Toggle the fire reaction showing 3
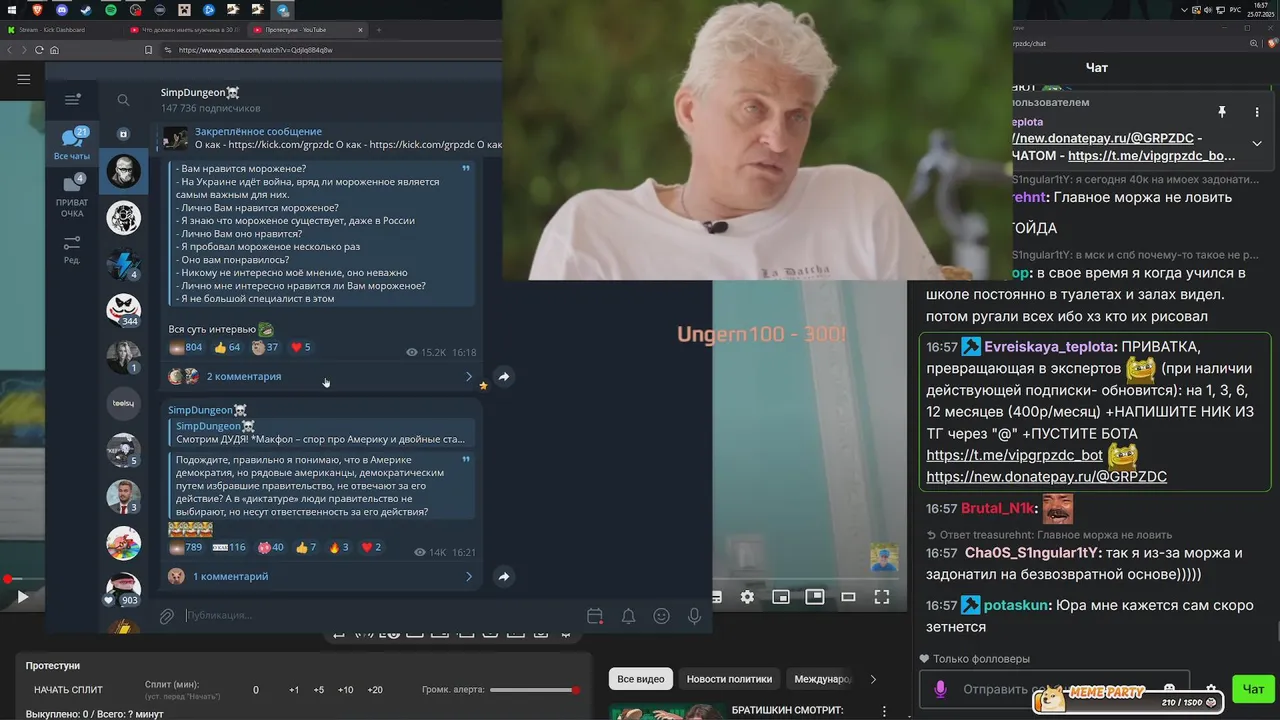This screenshot has height=720, width=1280. point(338,547)
